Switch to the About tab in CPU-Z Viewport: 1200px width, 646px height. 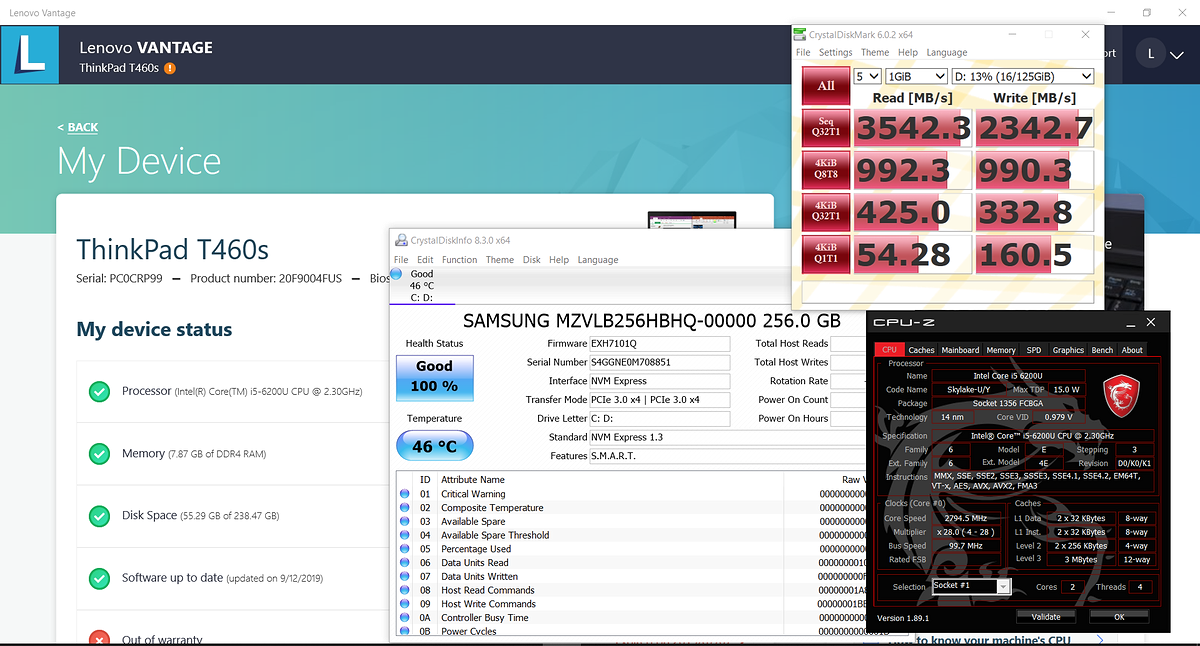coord(1132,350)
